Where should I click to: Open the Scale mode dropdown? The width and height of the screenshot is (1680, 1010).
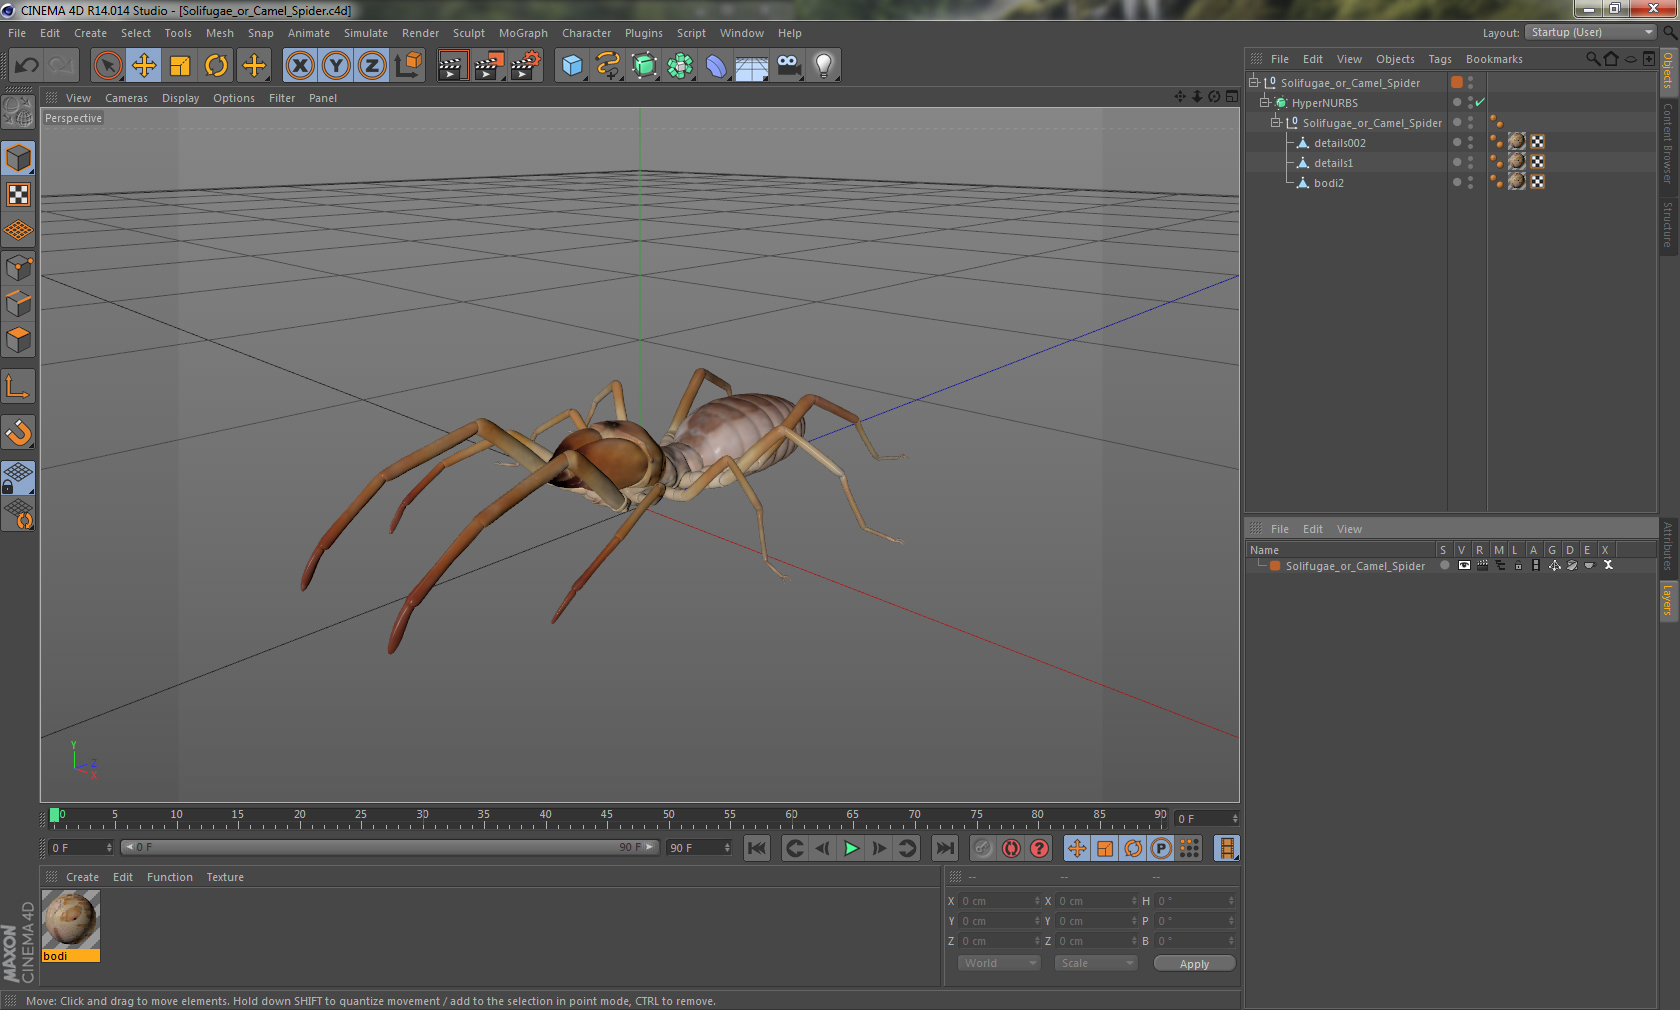[1096, 963]
